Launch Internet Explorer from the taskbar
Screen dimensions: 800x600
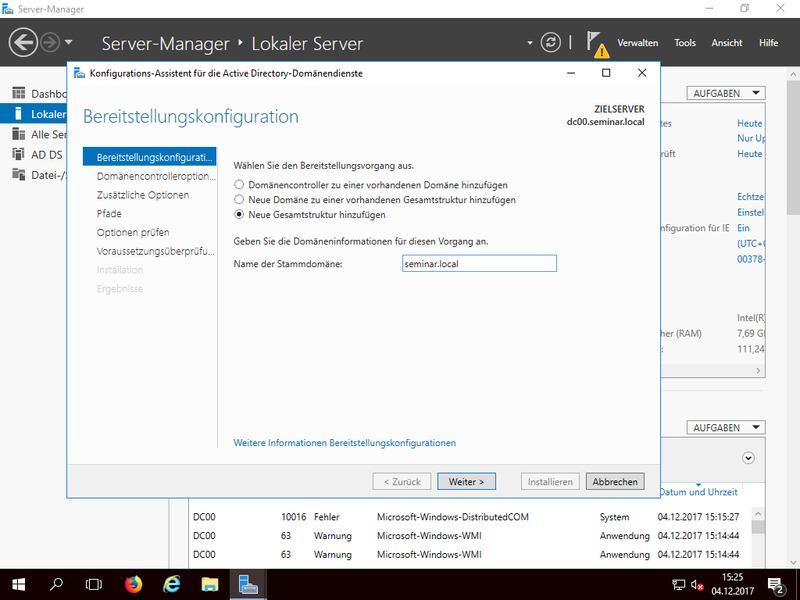tap(172, 583)
